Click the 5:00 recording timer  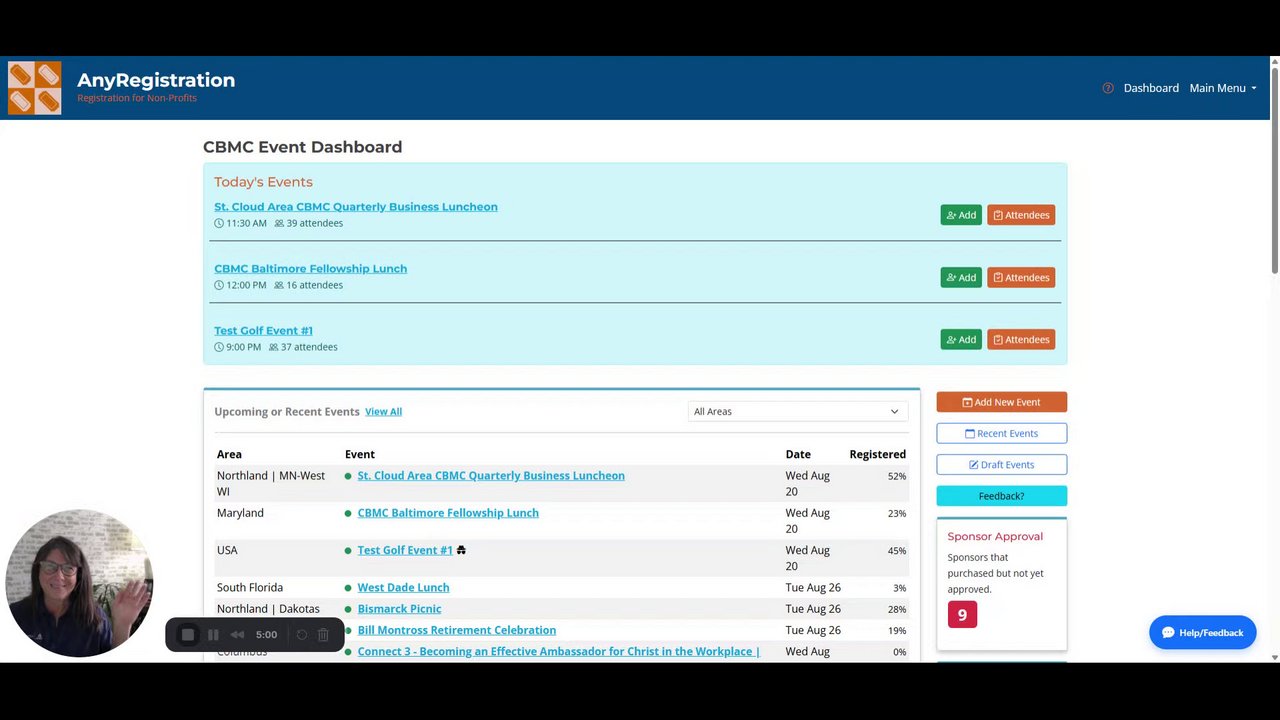[266, 635]
